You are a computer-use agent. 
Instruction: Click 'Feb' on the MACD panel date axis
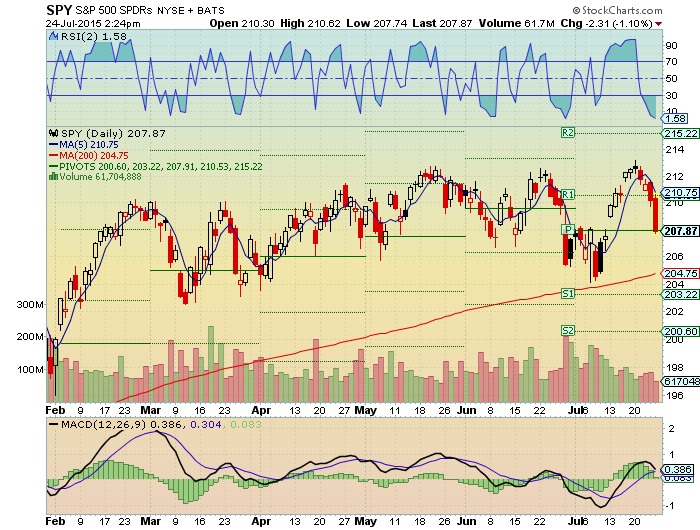(55, 522)
